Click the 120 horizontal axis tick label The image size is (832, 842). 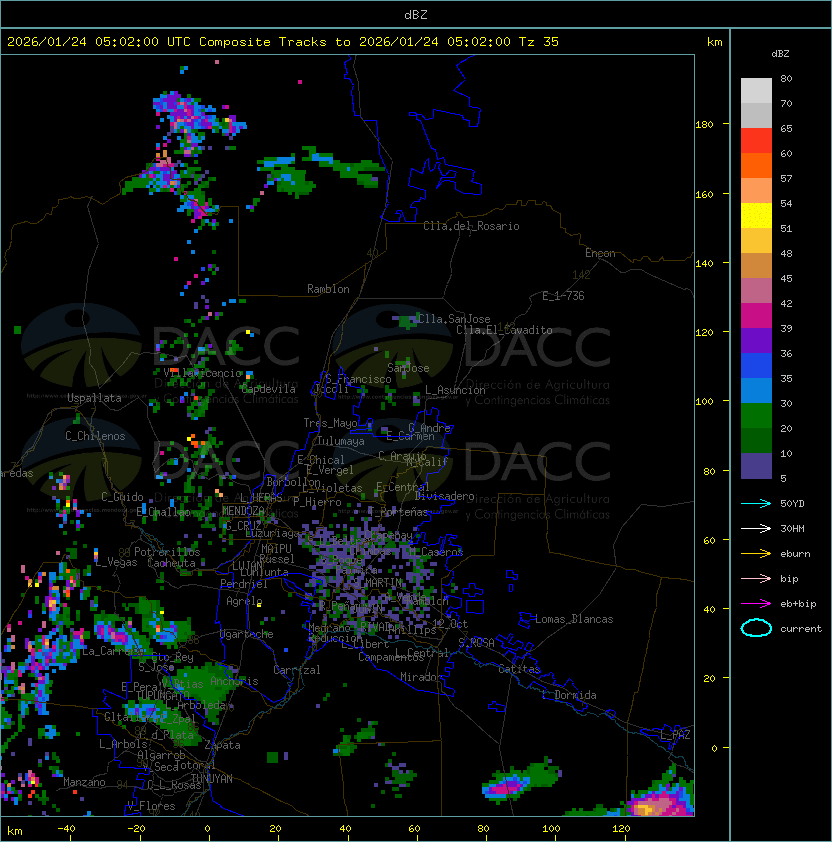621,829
